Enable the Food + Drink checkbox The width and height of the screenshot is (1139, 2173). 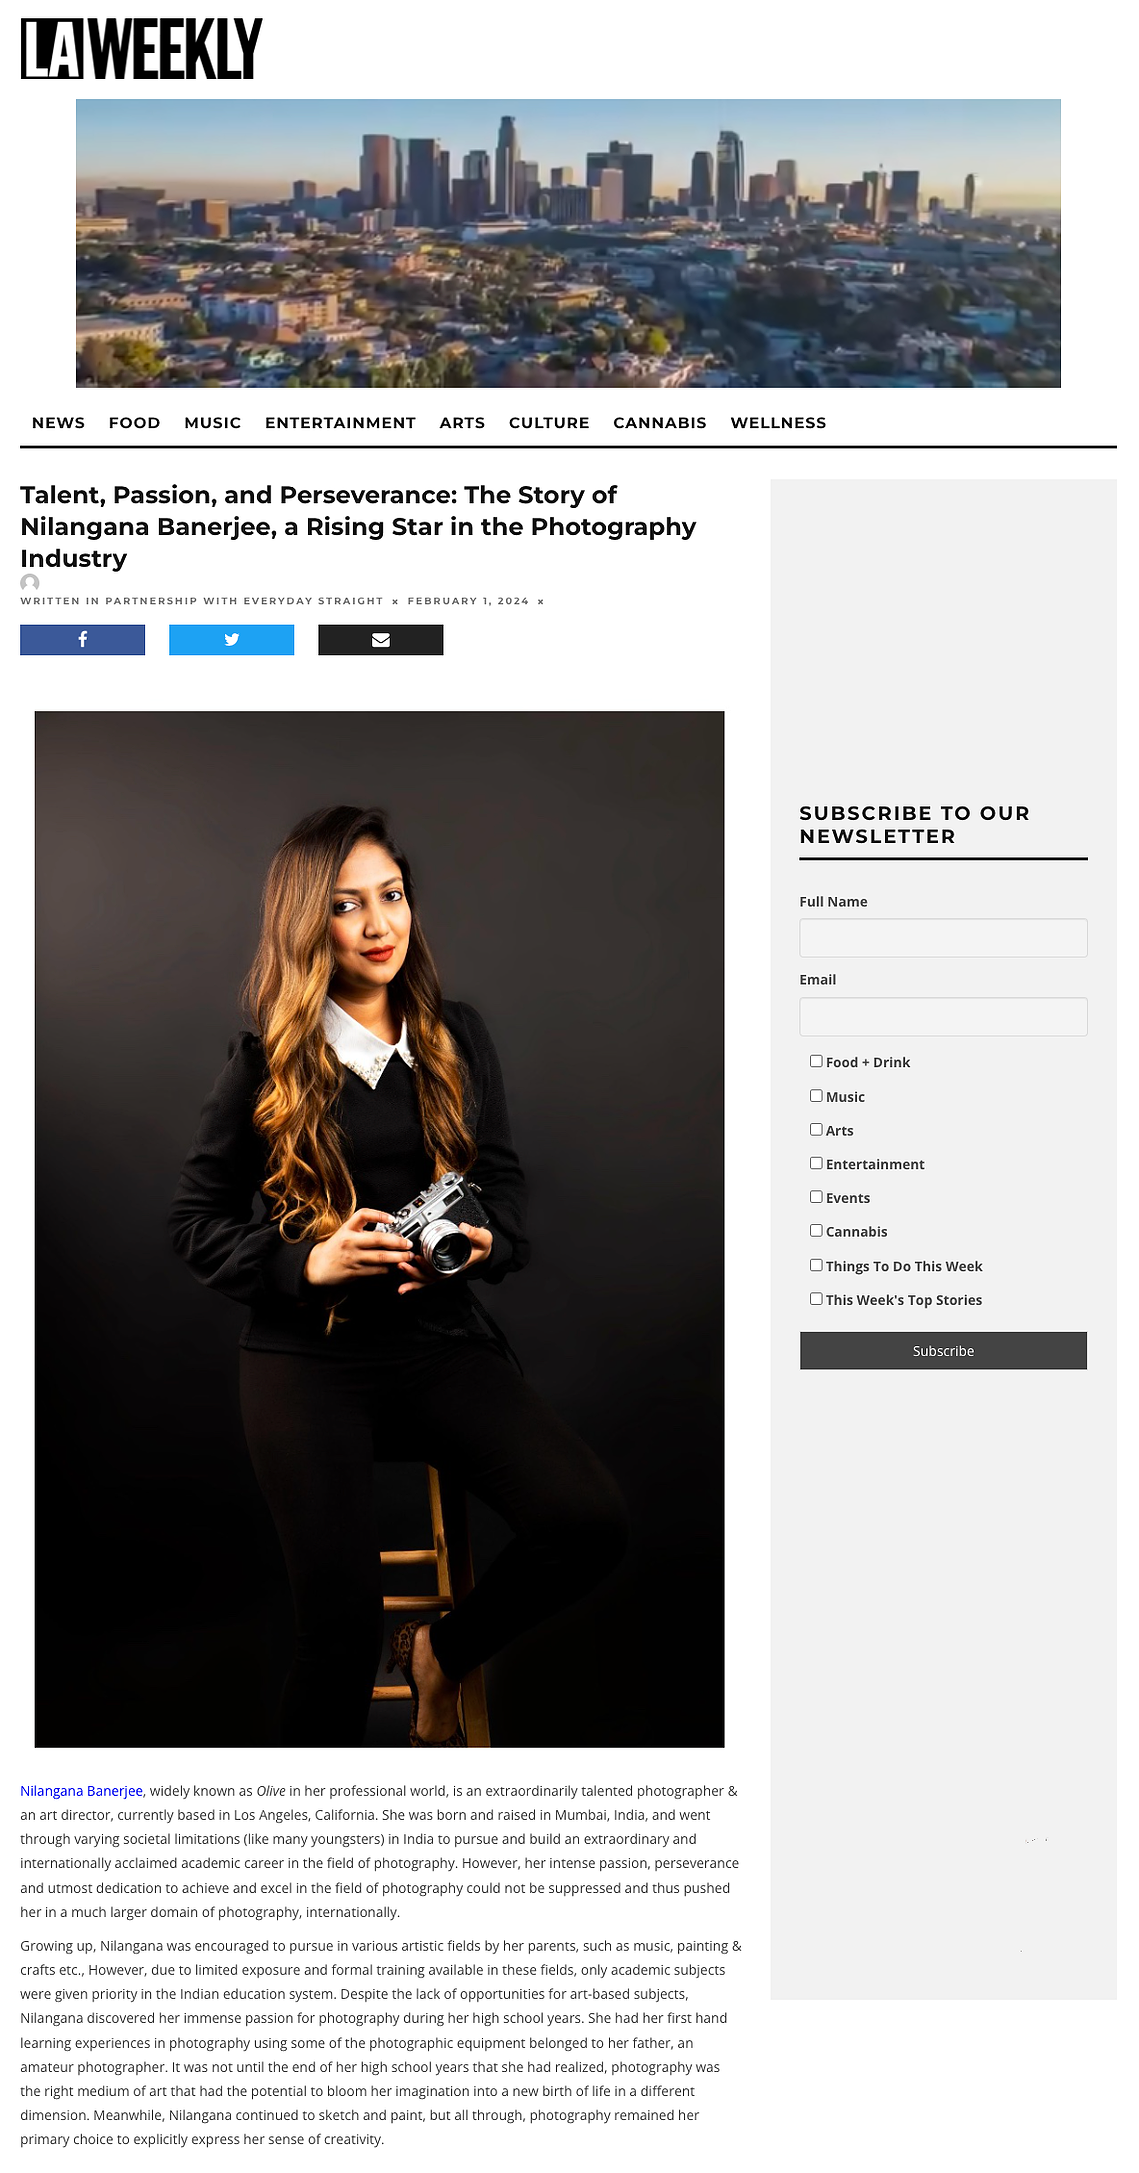[x=816, y=1061]
